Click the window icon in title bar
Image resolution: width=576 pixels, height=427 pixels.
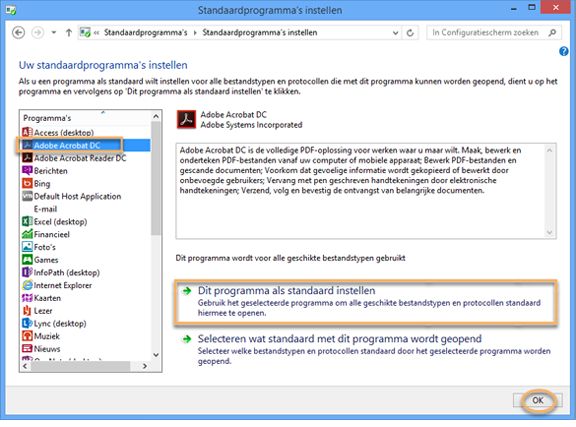click(10, 10)
